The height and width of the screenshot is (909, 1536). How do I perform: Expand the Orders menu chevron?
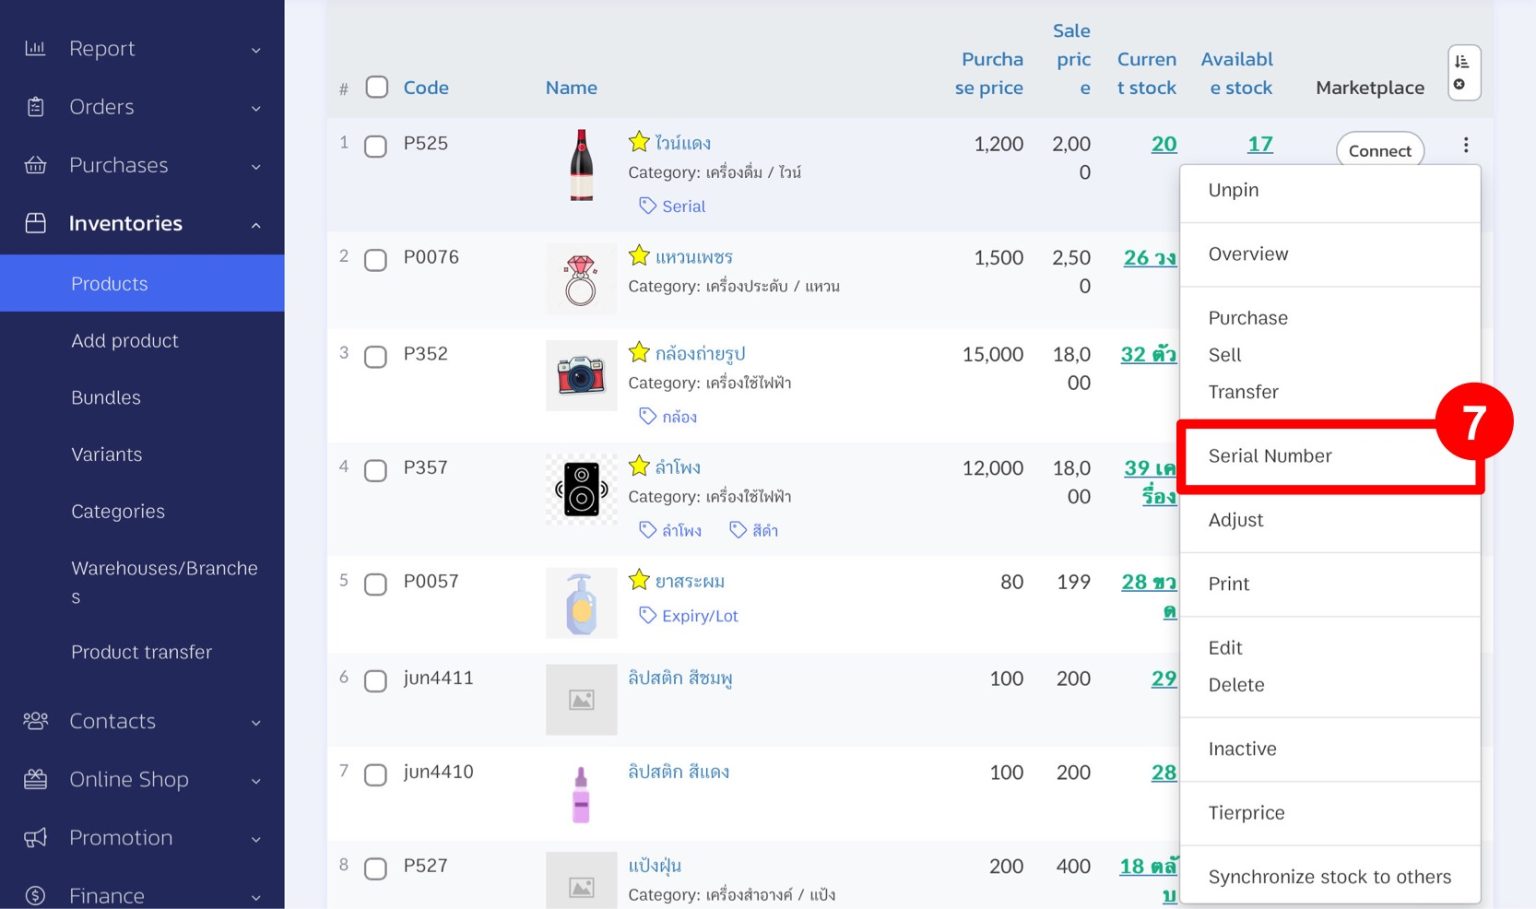pyautogui.click(x=256, y=108)
